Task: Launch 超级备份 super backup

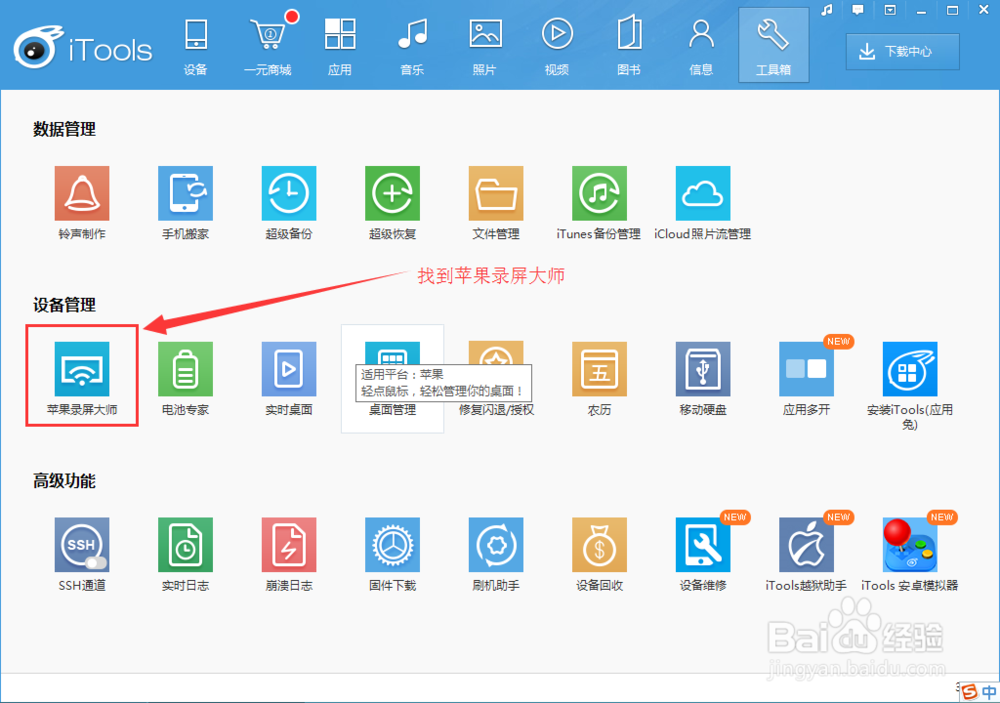Action: pos(288,193)
